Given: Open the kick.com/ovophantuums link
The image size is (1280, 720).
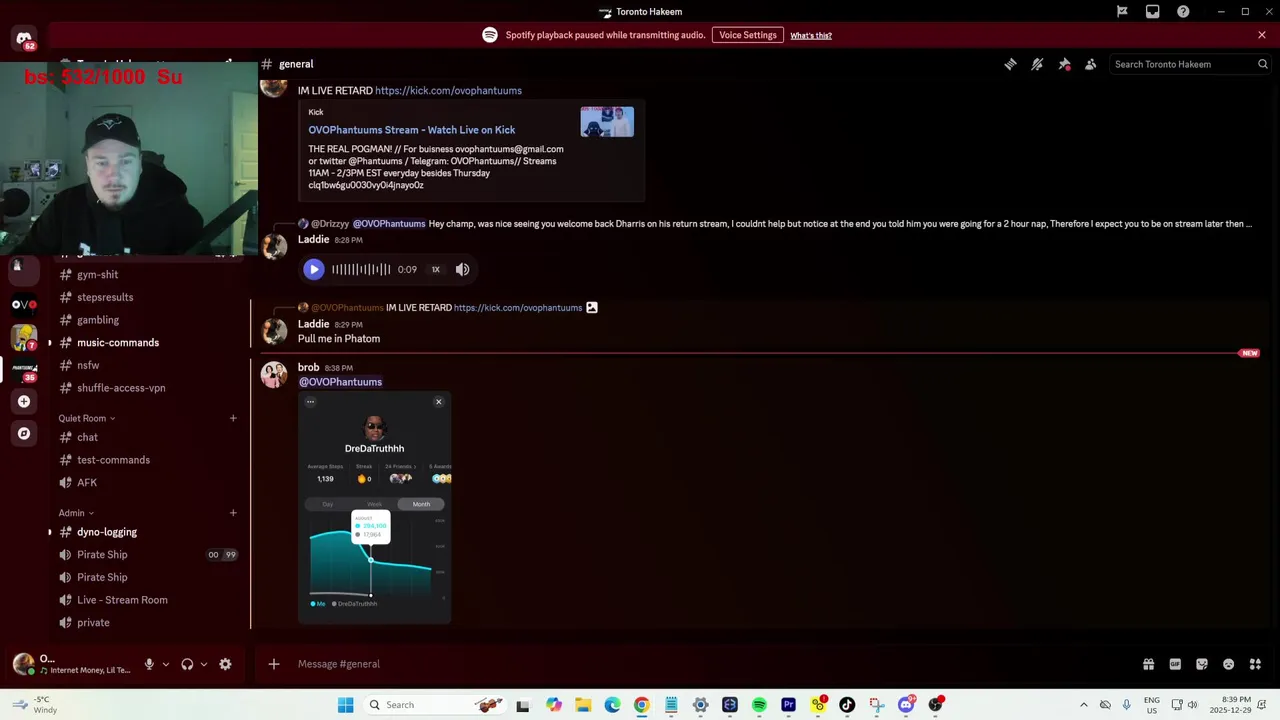Looking at the screenshot, I should [448, 90].
